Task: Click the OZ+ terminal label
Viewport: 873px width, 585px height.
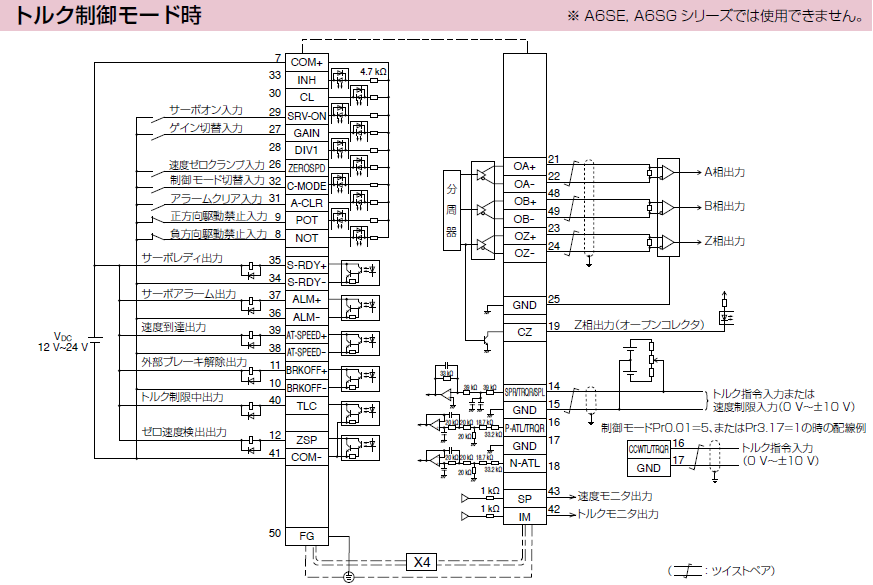Action: [524, 237]
